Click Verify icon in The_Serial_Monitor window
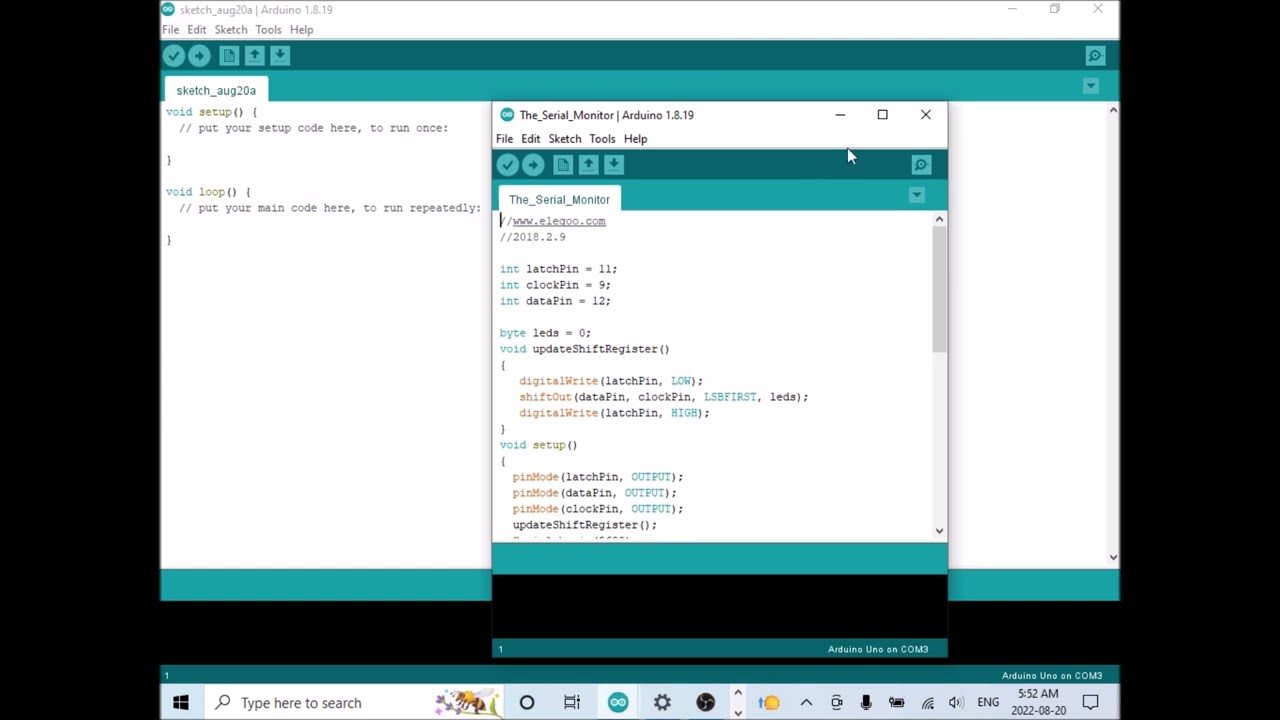Image resolution: width=1280 pixels, height=720 pixels. pos(508,165)
